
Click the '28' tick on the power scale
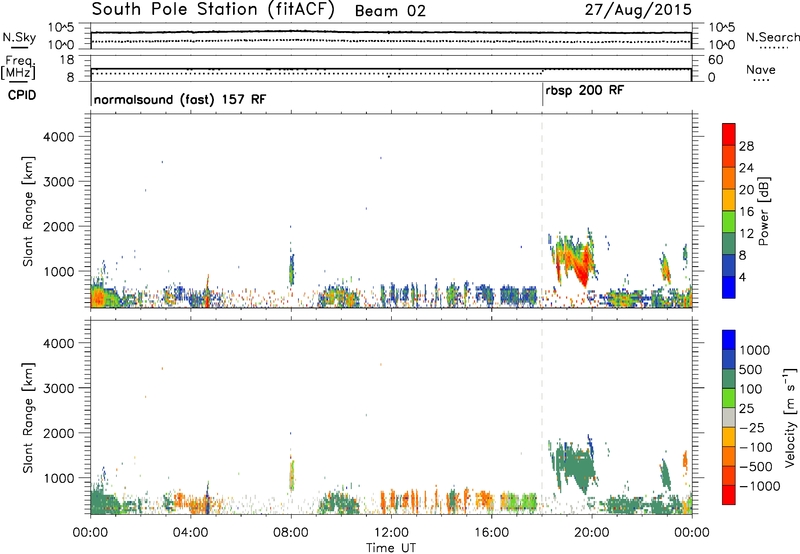[x=746, y=146]
